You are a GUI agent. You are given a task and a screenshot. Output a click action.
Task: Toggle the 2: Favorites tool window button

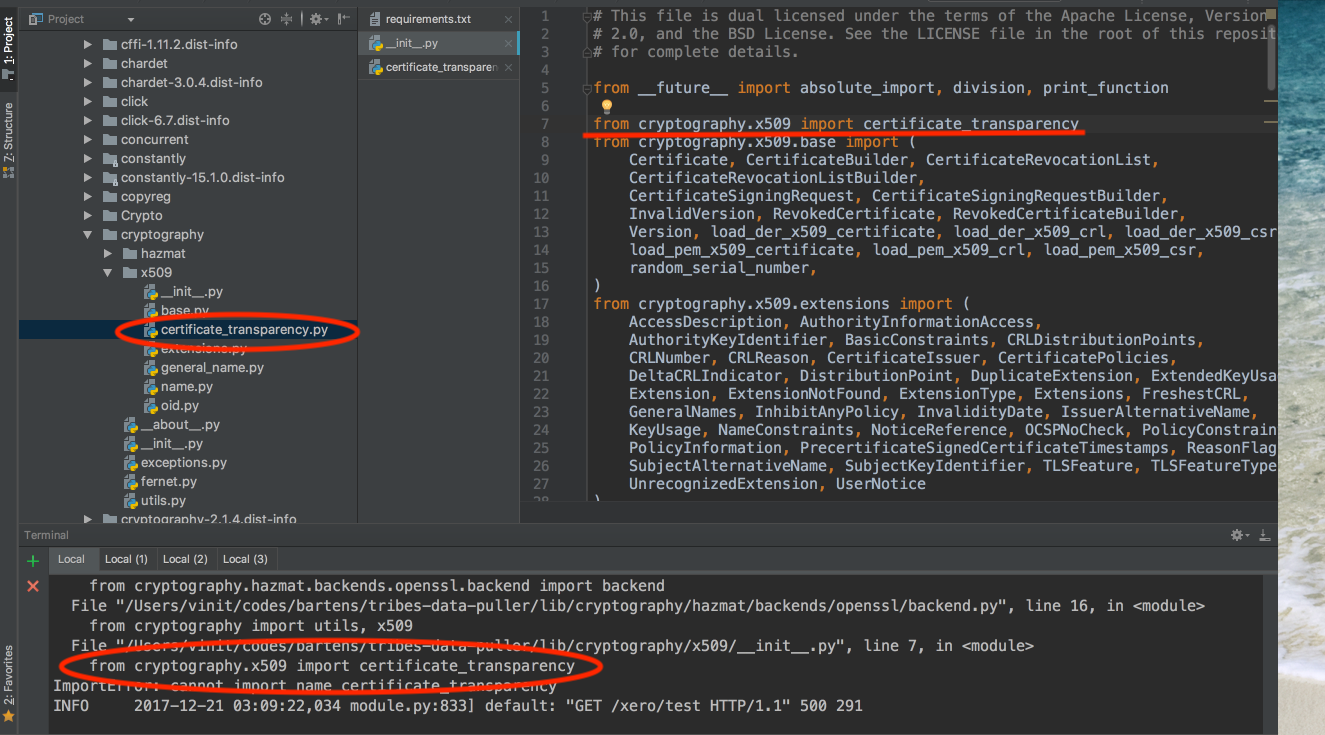tap(8, 684)
